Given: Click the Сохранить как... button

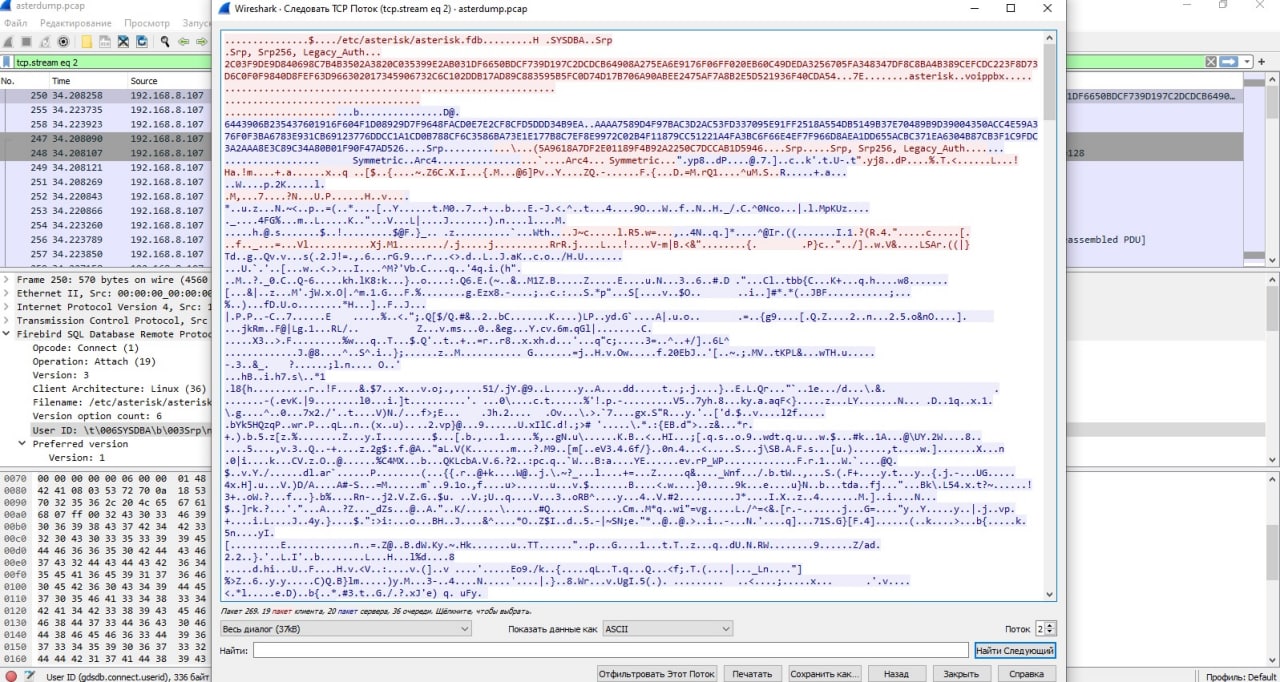Looking at the screenshot, I should click(825, 674).
